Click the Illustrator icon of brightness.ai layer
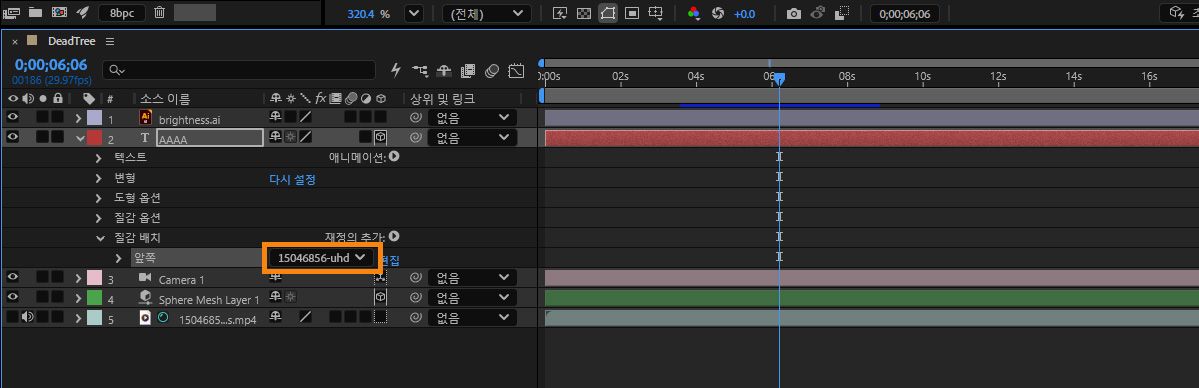The width and height of the screenshot is (1199, 388). (x=145, y=118)
